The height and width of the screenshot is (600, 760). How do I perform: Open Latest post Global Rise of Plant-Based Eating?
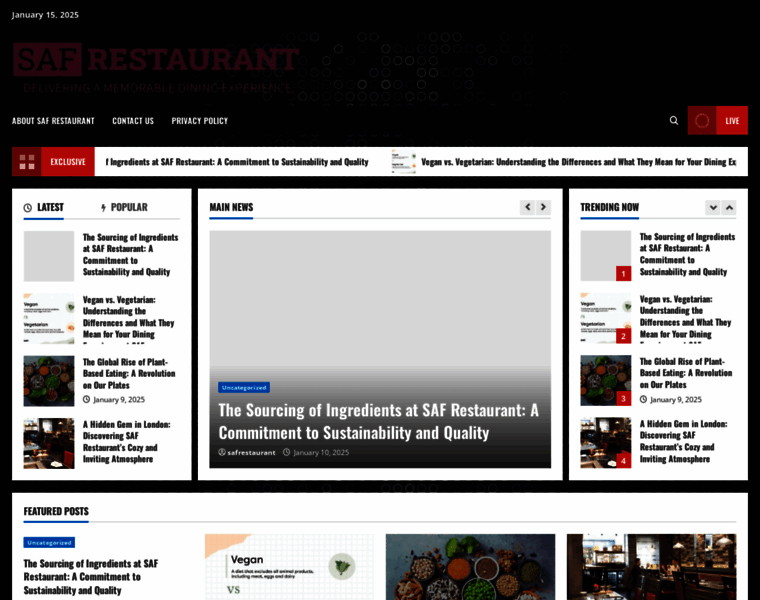coord(129,374)
